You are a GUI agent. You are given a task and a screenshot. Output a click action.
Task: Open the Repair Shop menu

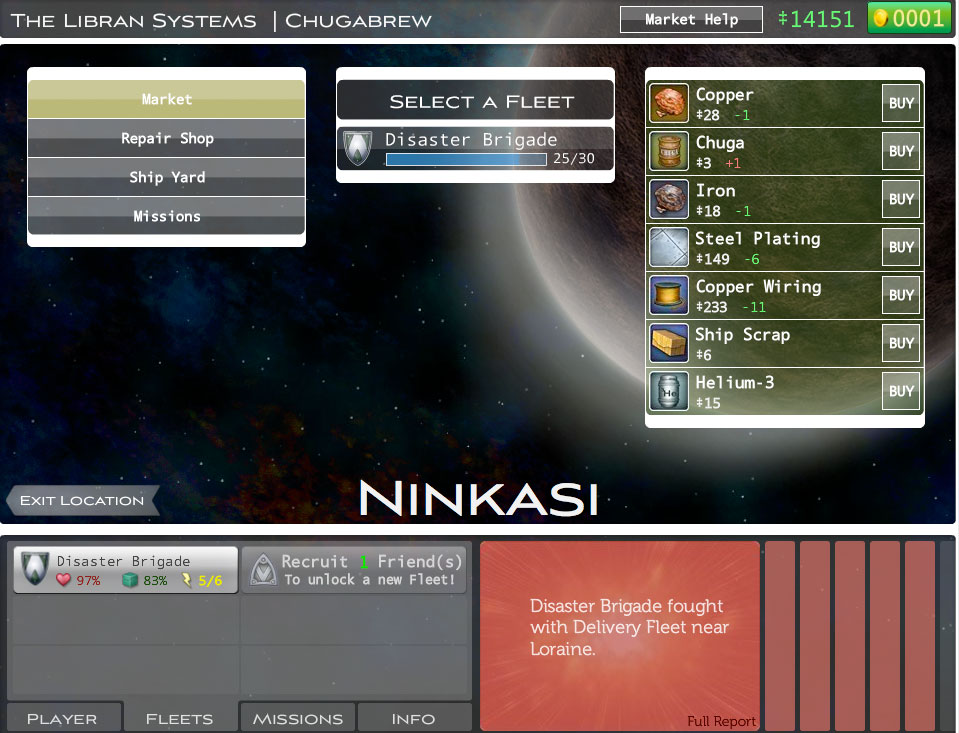click(167, 138)
